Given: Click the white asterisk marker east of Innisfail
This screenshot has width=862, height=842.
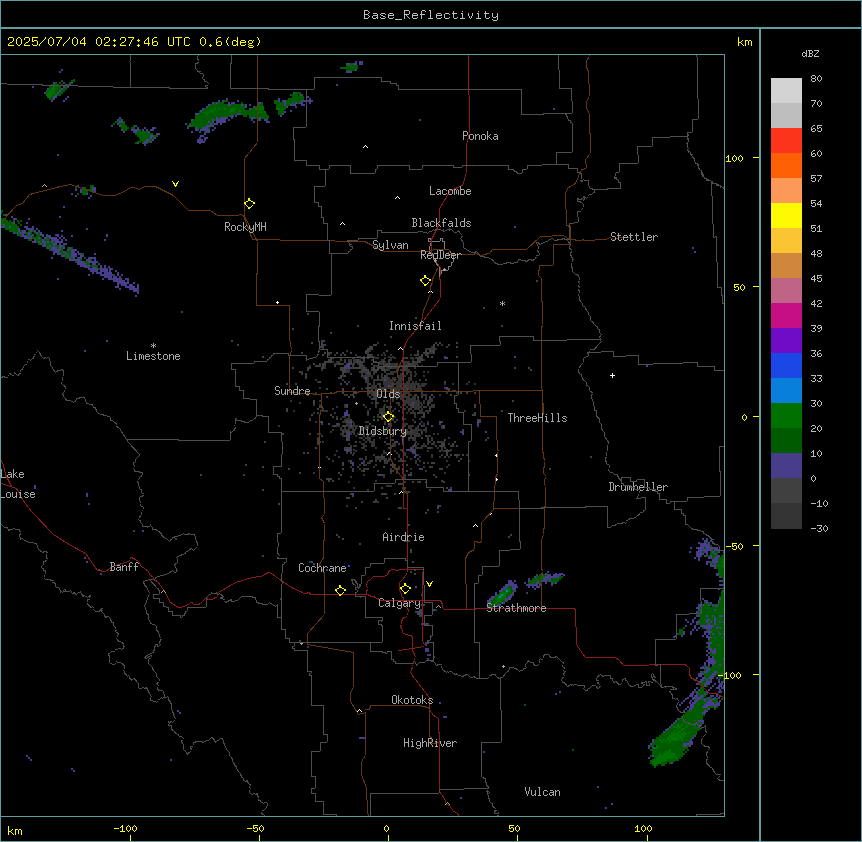Looking at the screenshot, I should tap(502, 303).
